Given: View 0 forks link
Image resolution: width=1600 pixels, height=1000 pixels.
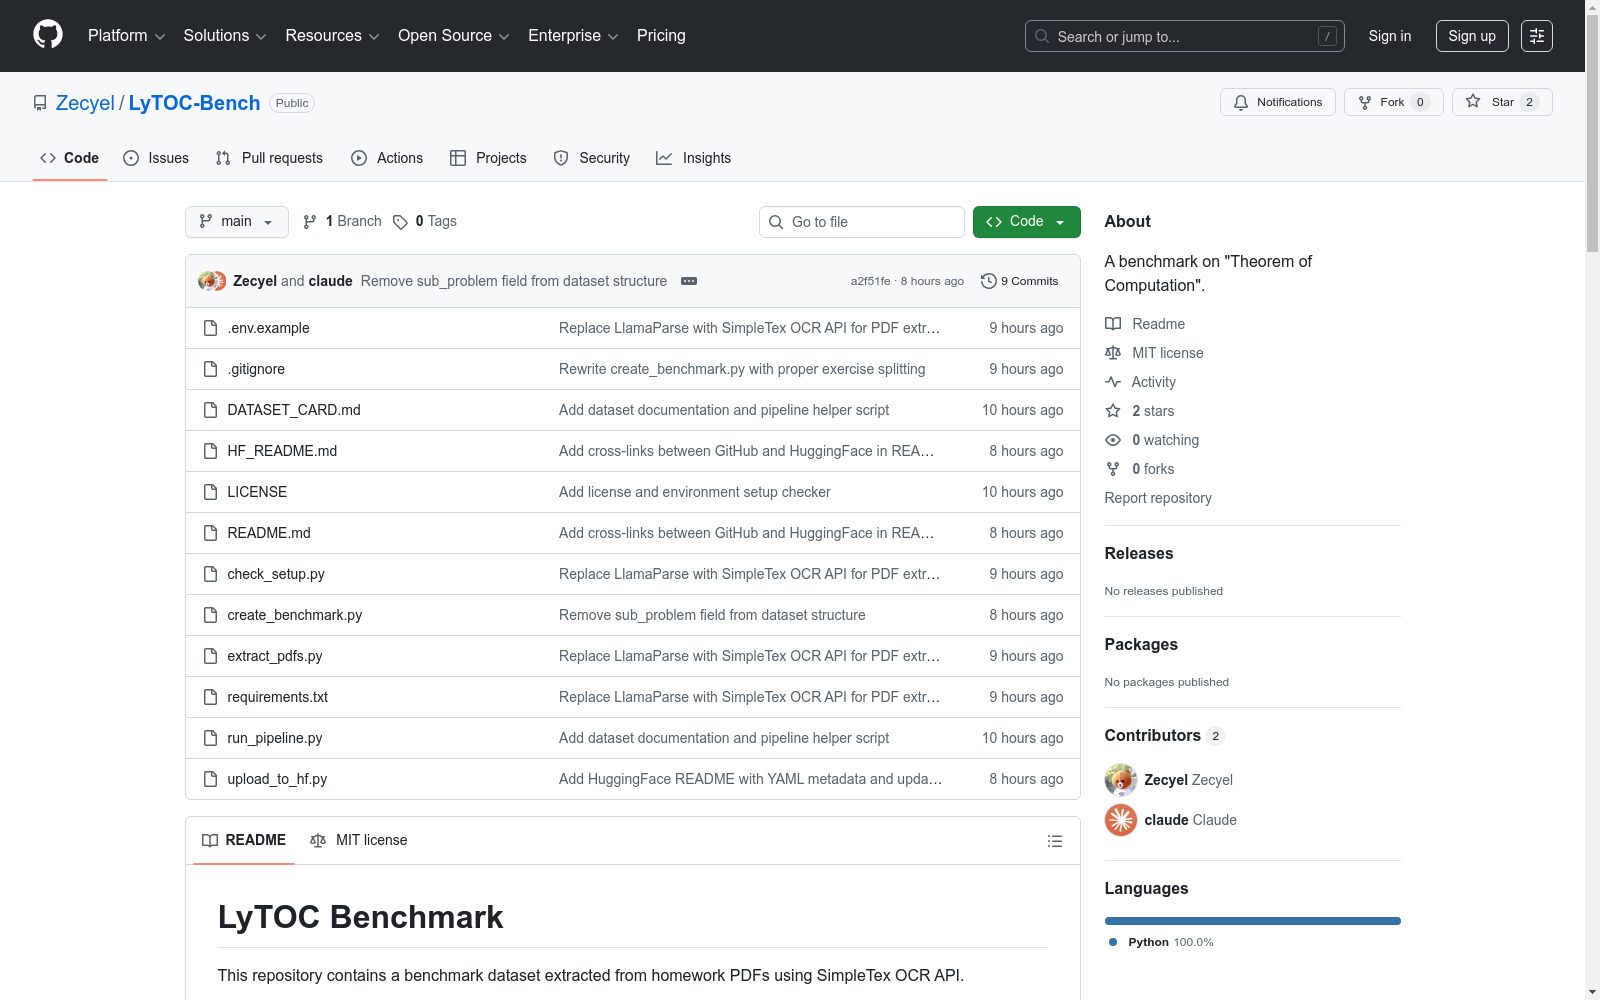Looking at the screenshot, I should (x=1140, y=469).
